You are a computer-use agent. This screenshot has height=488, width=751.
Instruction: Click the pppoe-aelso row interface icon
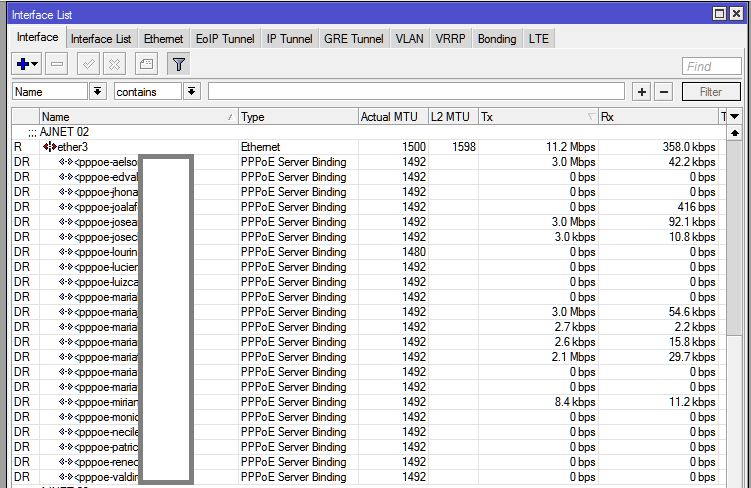tap(66, 162)
